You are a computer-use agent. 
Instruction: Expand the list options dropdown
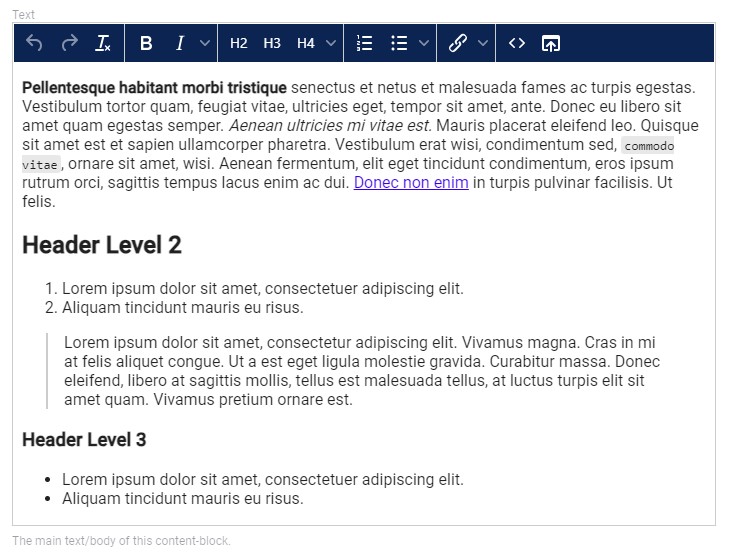(x=424, y=43)
